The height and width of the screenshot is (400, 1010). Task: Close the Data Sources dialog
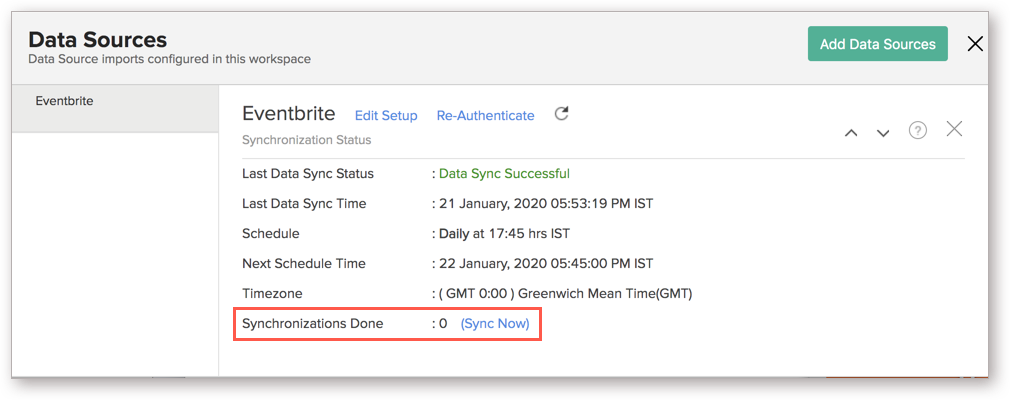coord(975,44)
